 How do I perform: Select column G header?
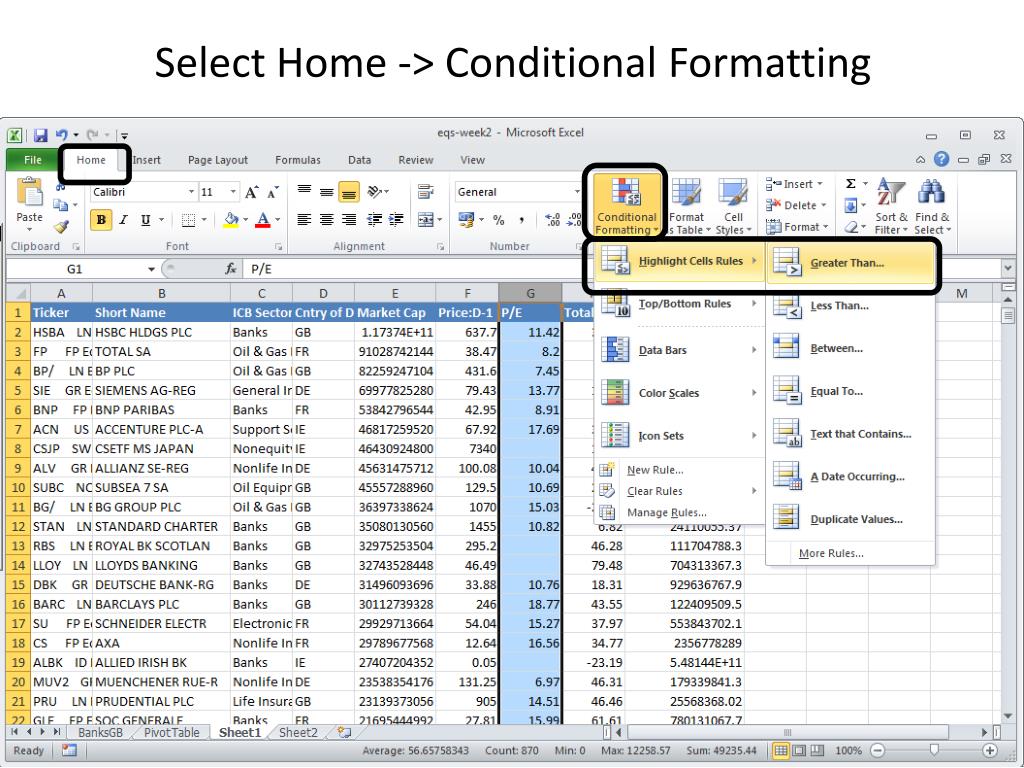click(x=530, y=293)
